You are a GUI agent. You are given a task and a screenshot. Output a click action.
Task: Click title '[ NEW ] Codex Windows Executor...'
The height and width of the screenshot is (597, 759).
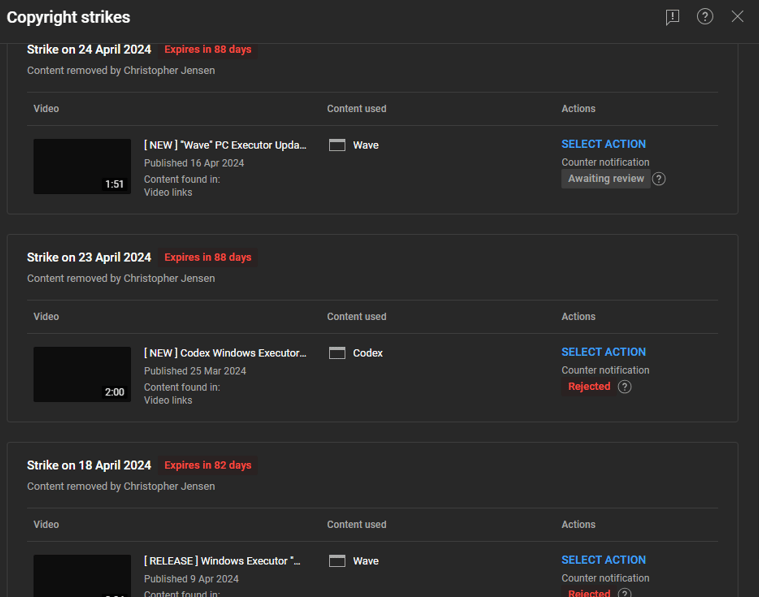225,352
